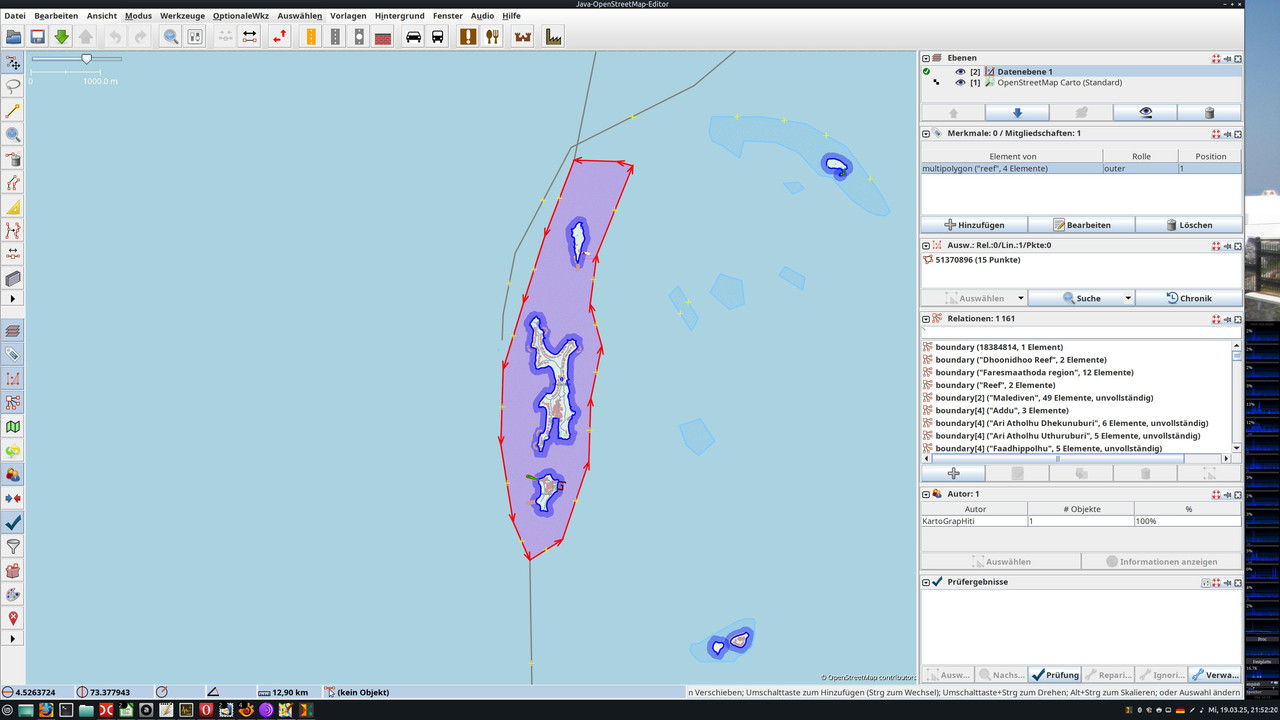Choose the extrude tool
This screenshot has width=1280, height=720.
click(x=13, y=279)
